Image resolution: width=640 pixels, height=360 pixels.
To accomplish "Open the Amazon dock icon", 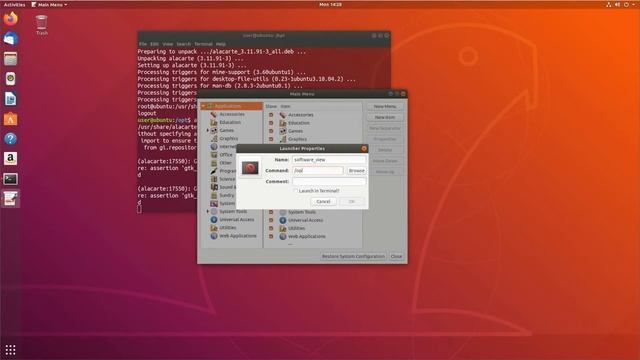I will pos(11,158).
